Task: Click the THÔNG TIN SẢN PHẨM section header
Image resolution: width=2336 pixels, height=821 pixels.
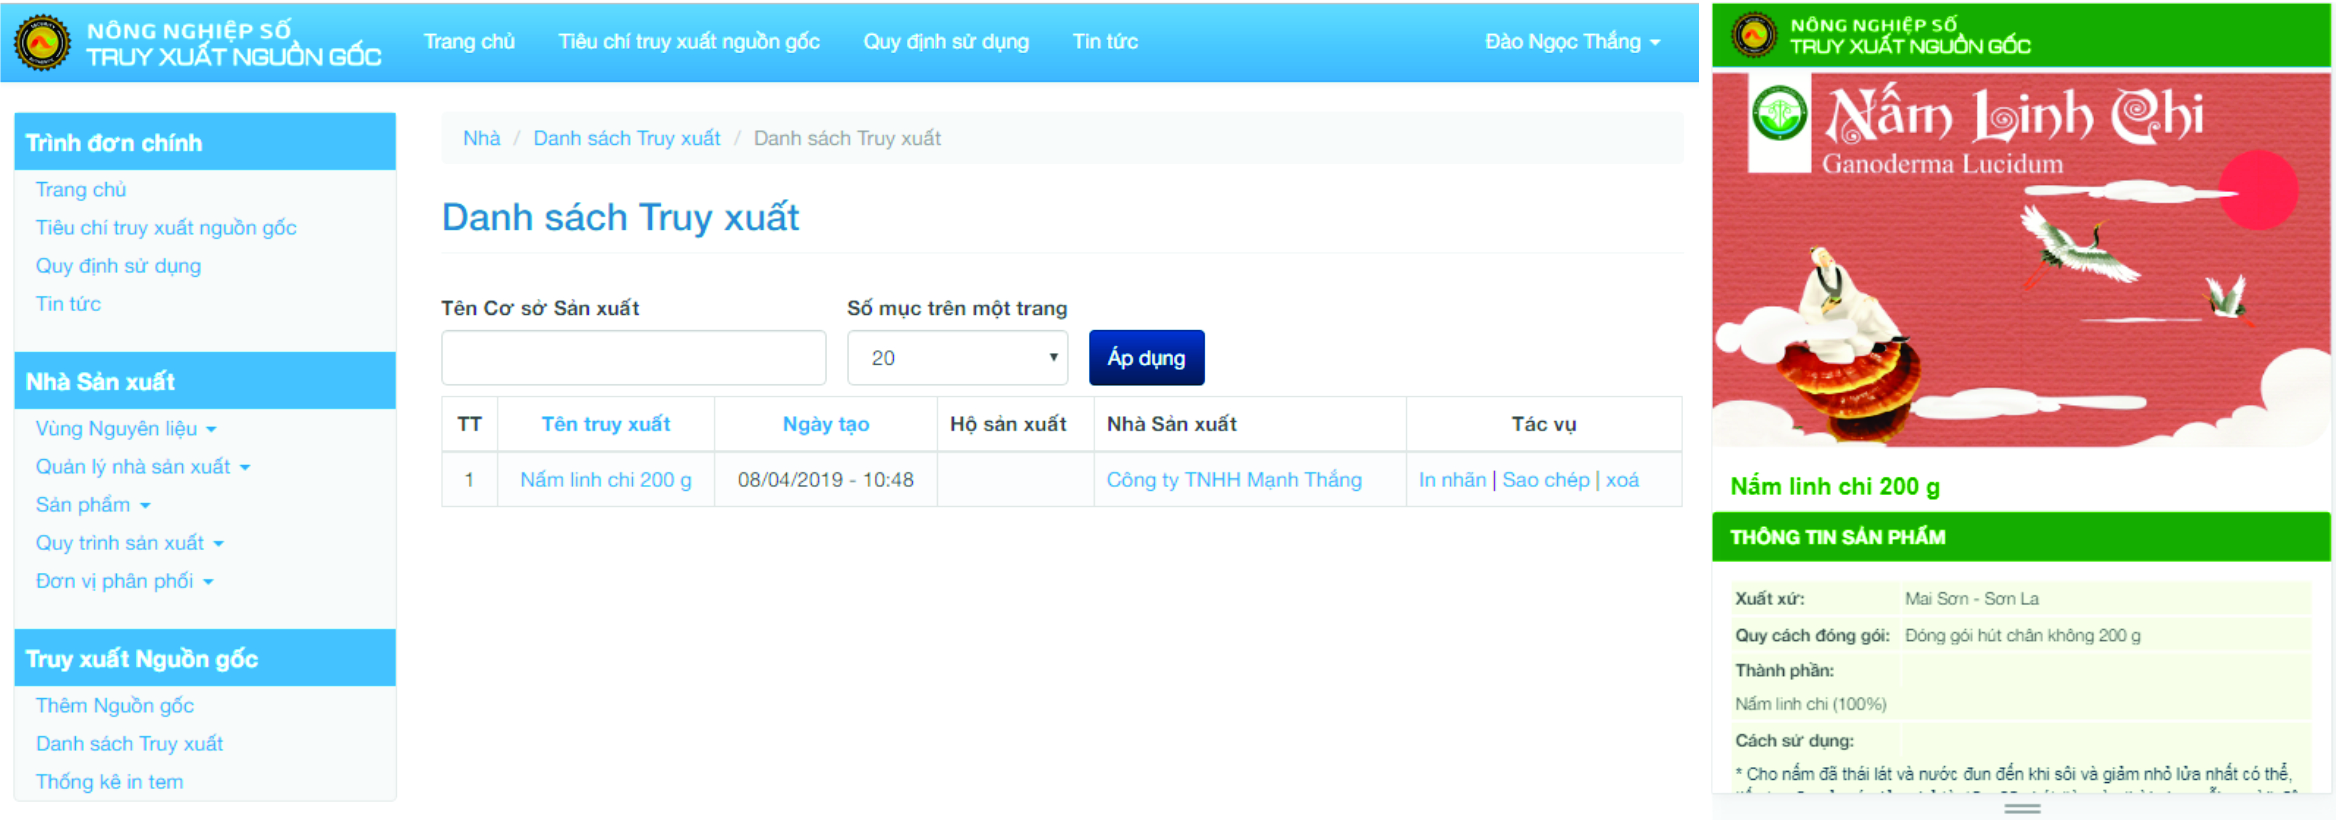Action: 2021,537
